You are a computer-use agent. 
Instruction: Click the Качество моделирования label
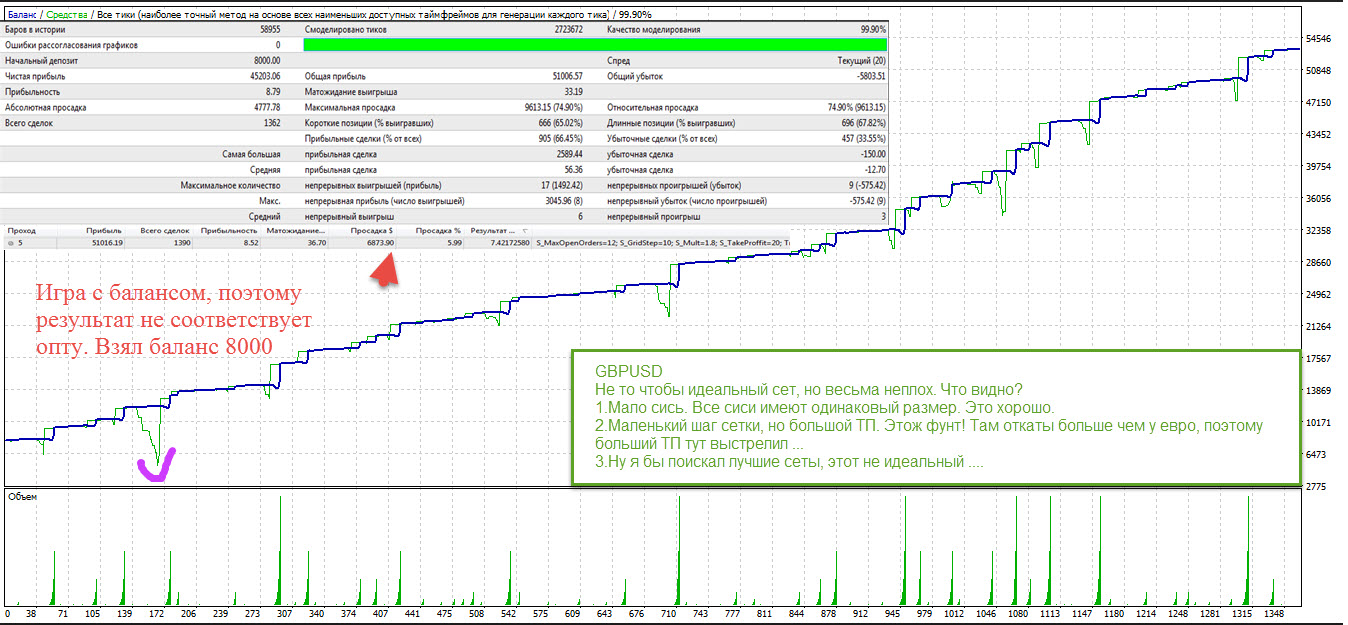(x=654, y=30)
